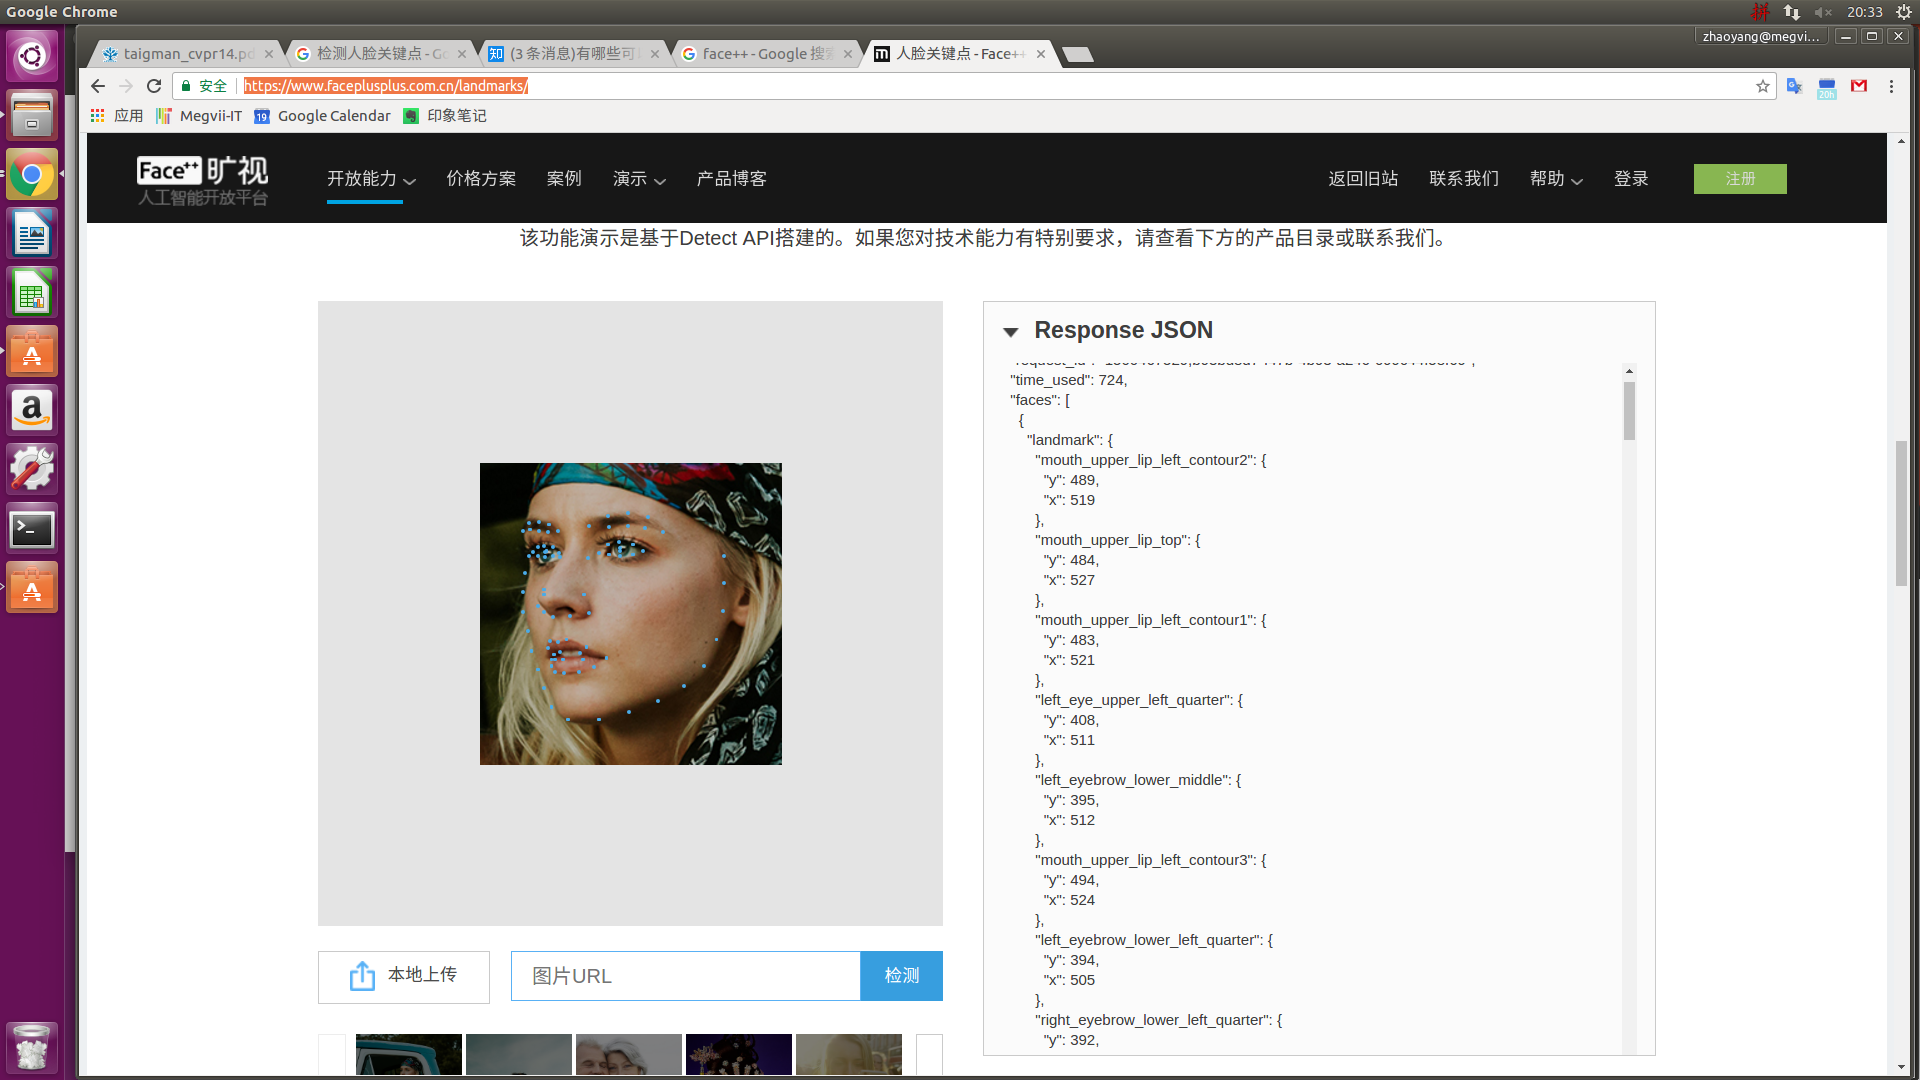The height and width of the screenshot is (1080, 1920).
Task: Open System Settings wrench icon in dock
Action: click(x=32, y=470)
